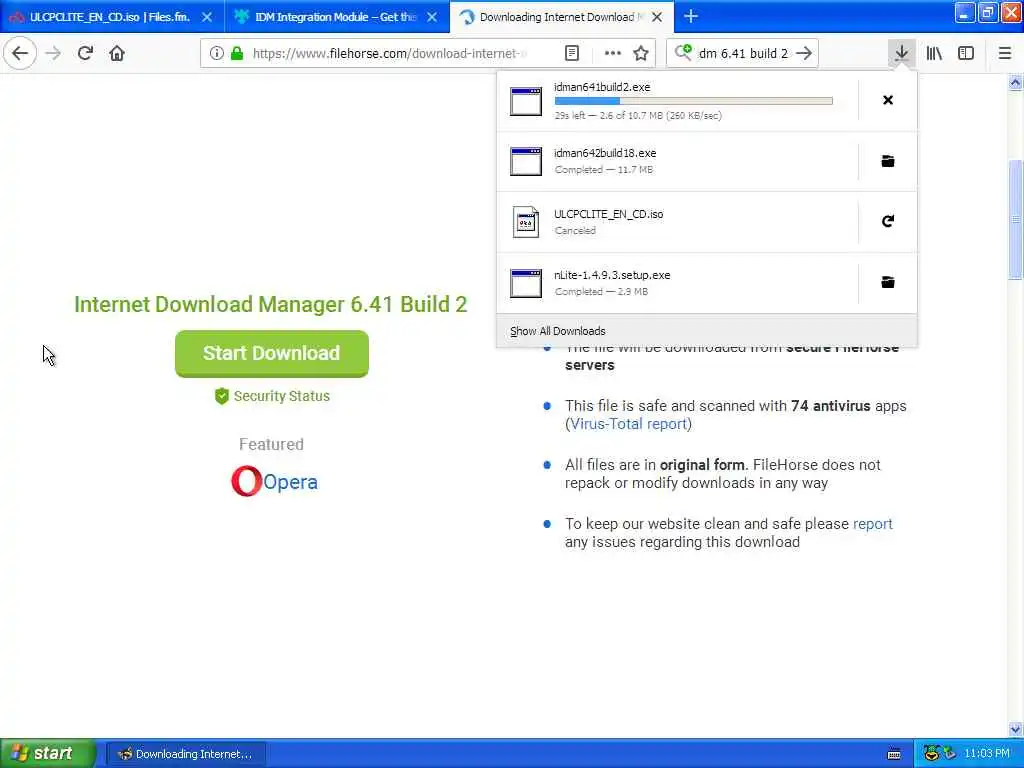Click the scrollbar down arrow
Viewport: 1024px width, 768px height.
[1015, 729]
